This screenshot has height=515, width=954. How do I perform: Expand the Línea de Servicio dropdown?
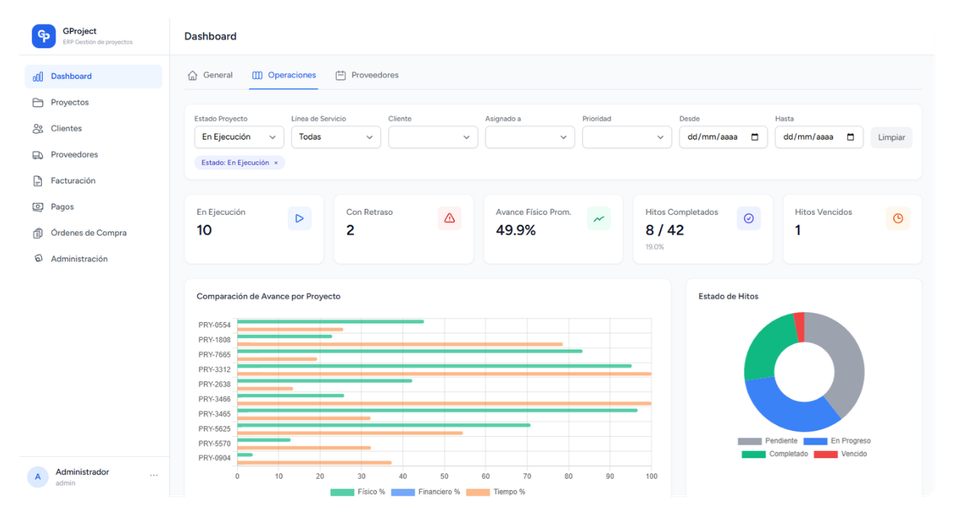(335, 137)
